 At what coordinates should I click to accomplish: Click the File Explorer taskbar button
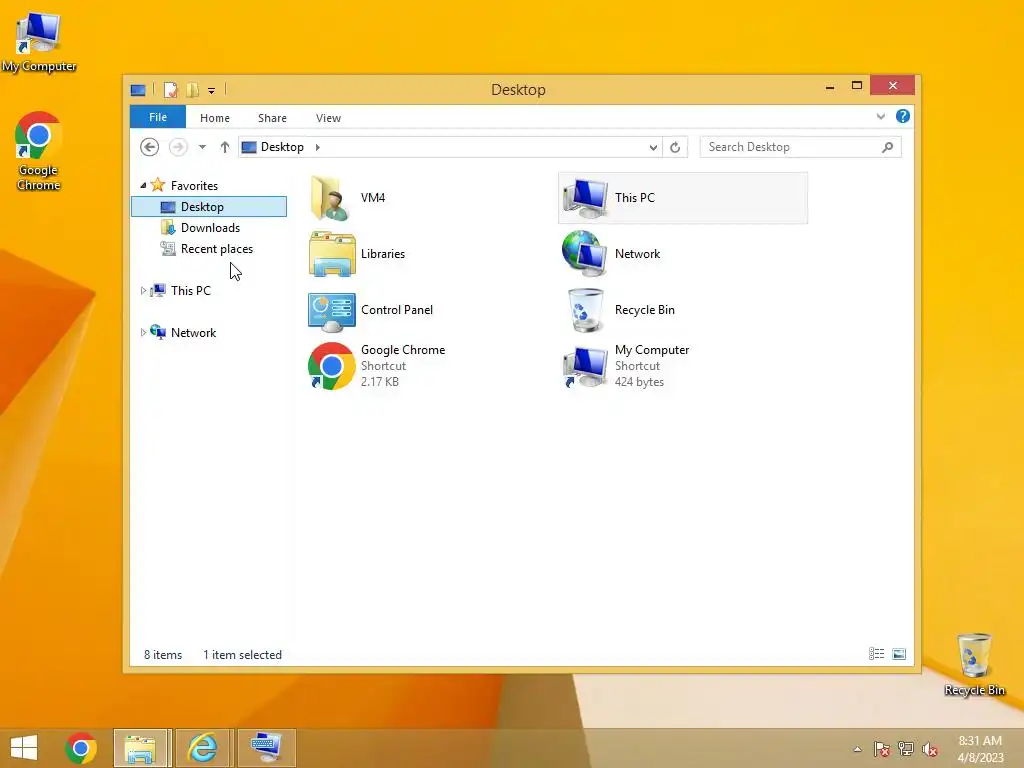142,748
